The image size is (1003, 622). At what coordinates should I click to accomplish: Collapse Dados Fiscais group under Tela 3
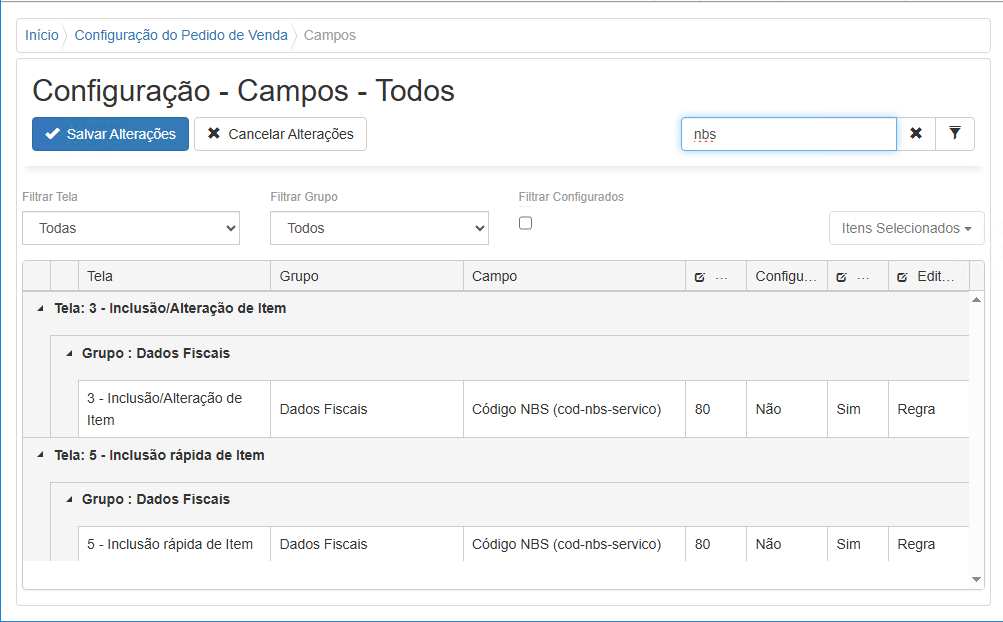point(69,353)
